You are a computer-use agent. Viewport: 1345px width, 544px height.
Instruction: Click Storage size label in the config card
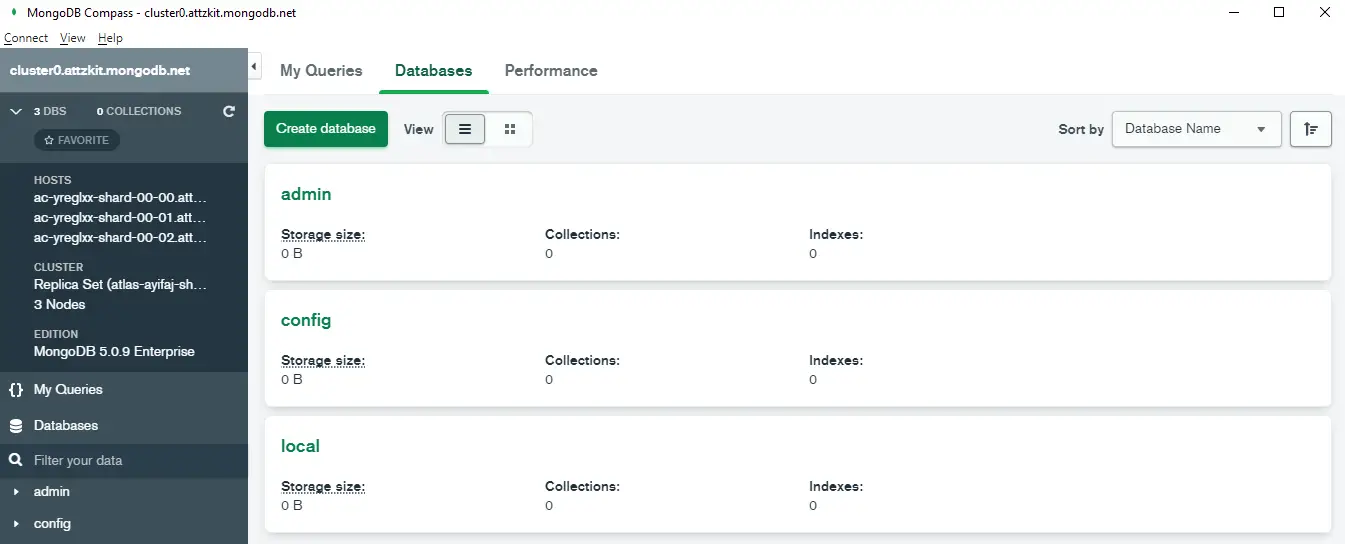pyautogui.click(x=323, y=361)
